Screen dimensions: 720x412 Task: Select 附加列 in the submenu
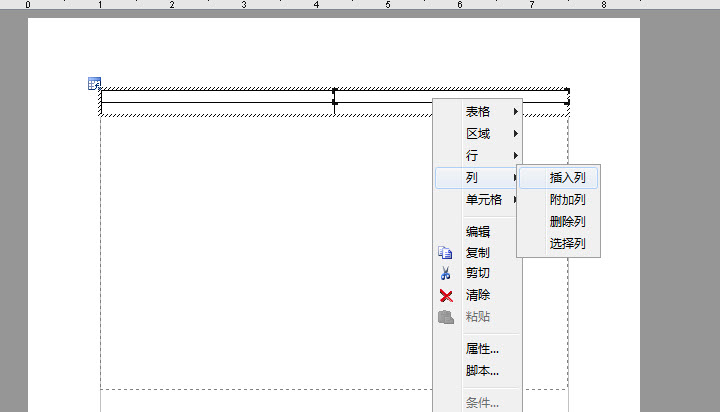point(559,200)
